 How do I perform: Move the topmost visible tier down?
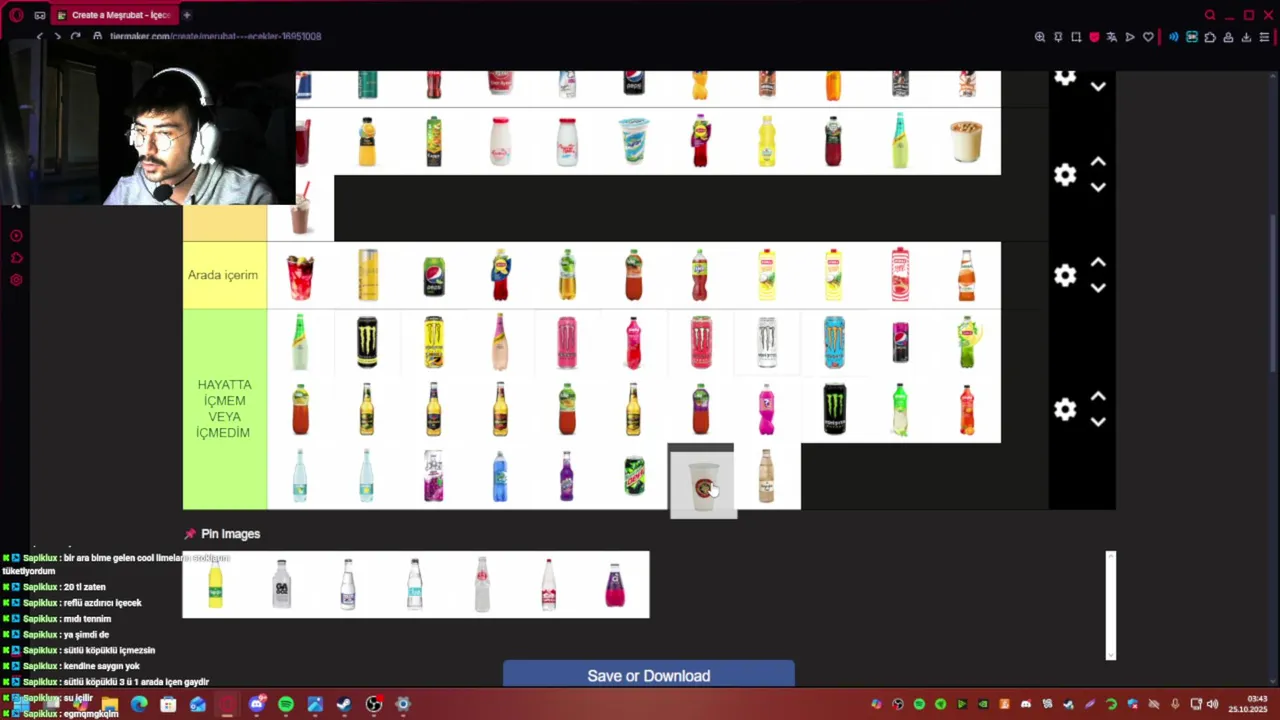[1098, 87]
